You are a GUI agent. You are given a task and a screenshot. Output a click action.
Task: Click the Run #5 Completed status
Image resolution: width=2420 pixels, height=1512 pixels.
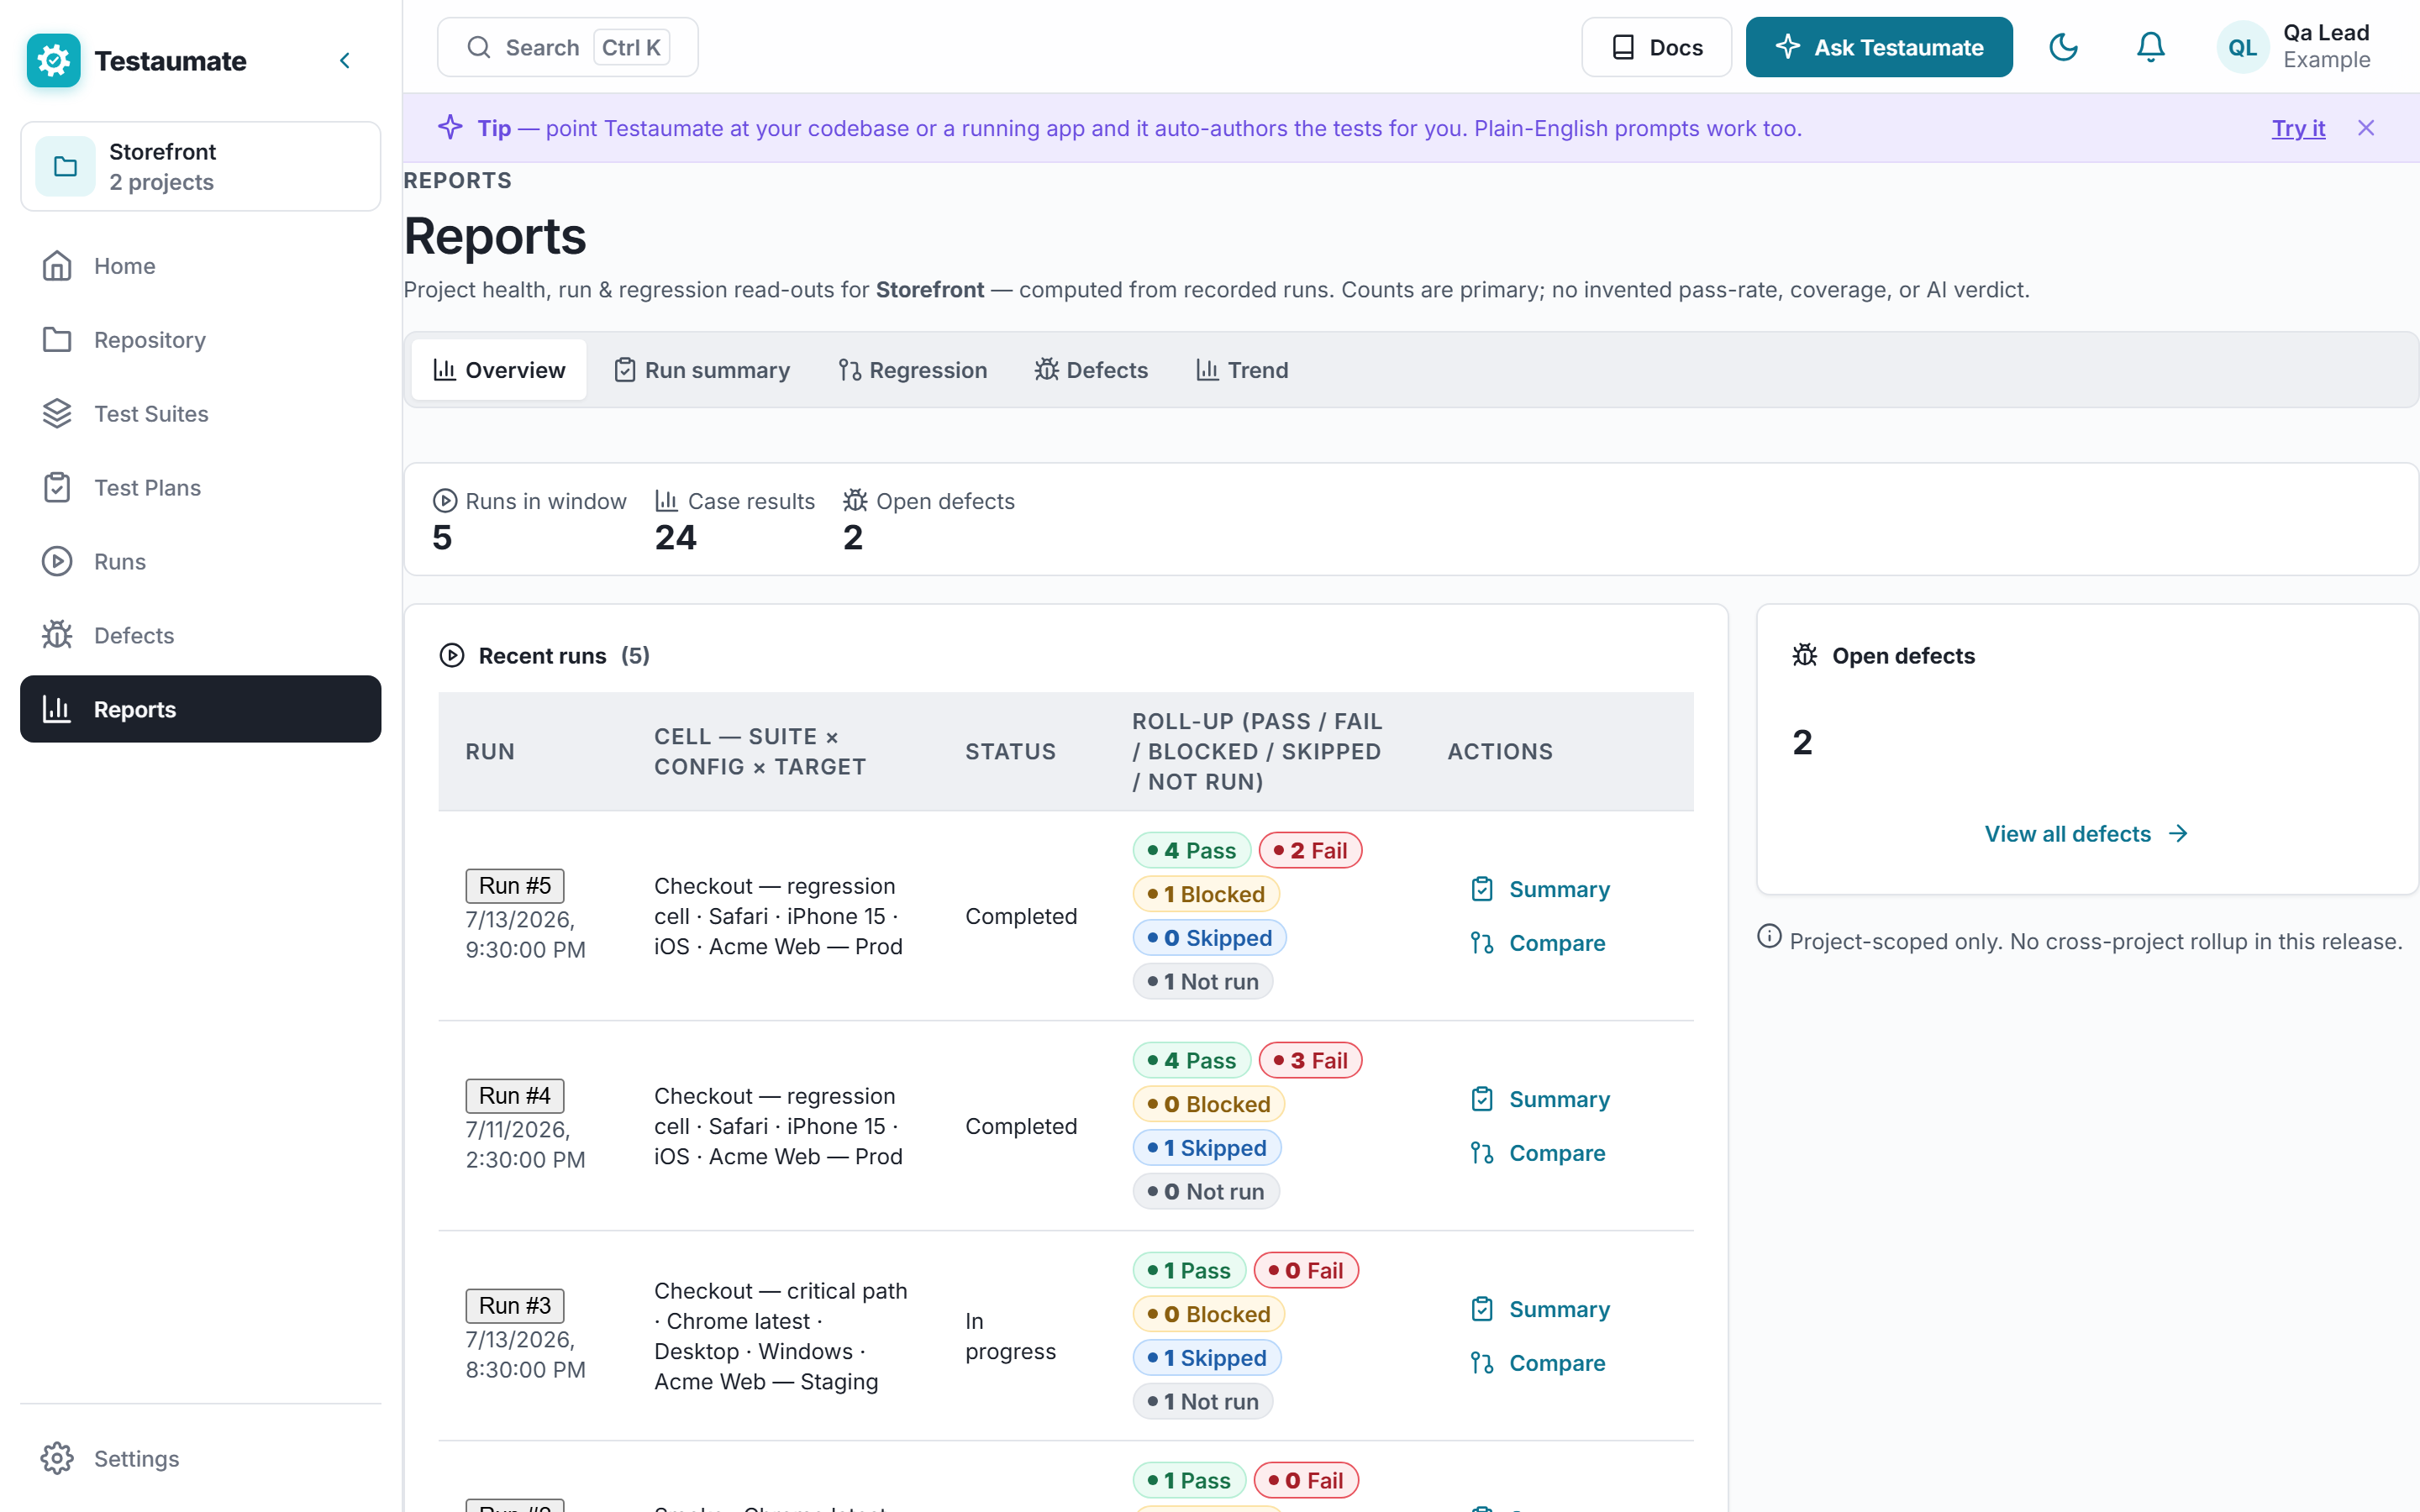click(x=1021, y=916)
